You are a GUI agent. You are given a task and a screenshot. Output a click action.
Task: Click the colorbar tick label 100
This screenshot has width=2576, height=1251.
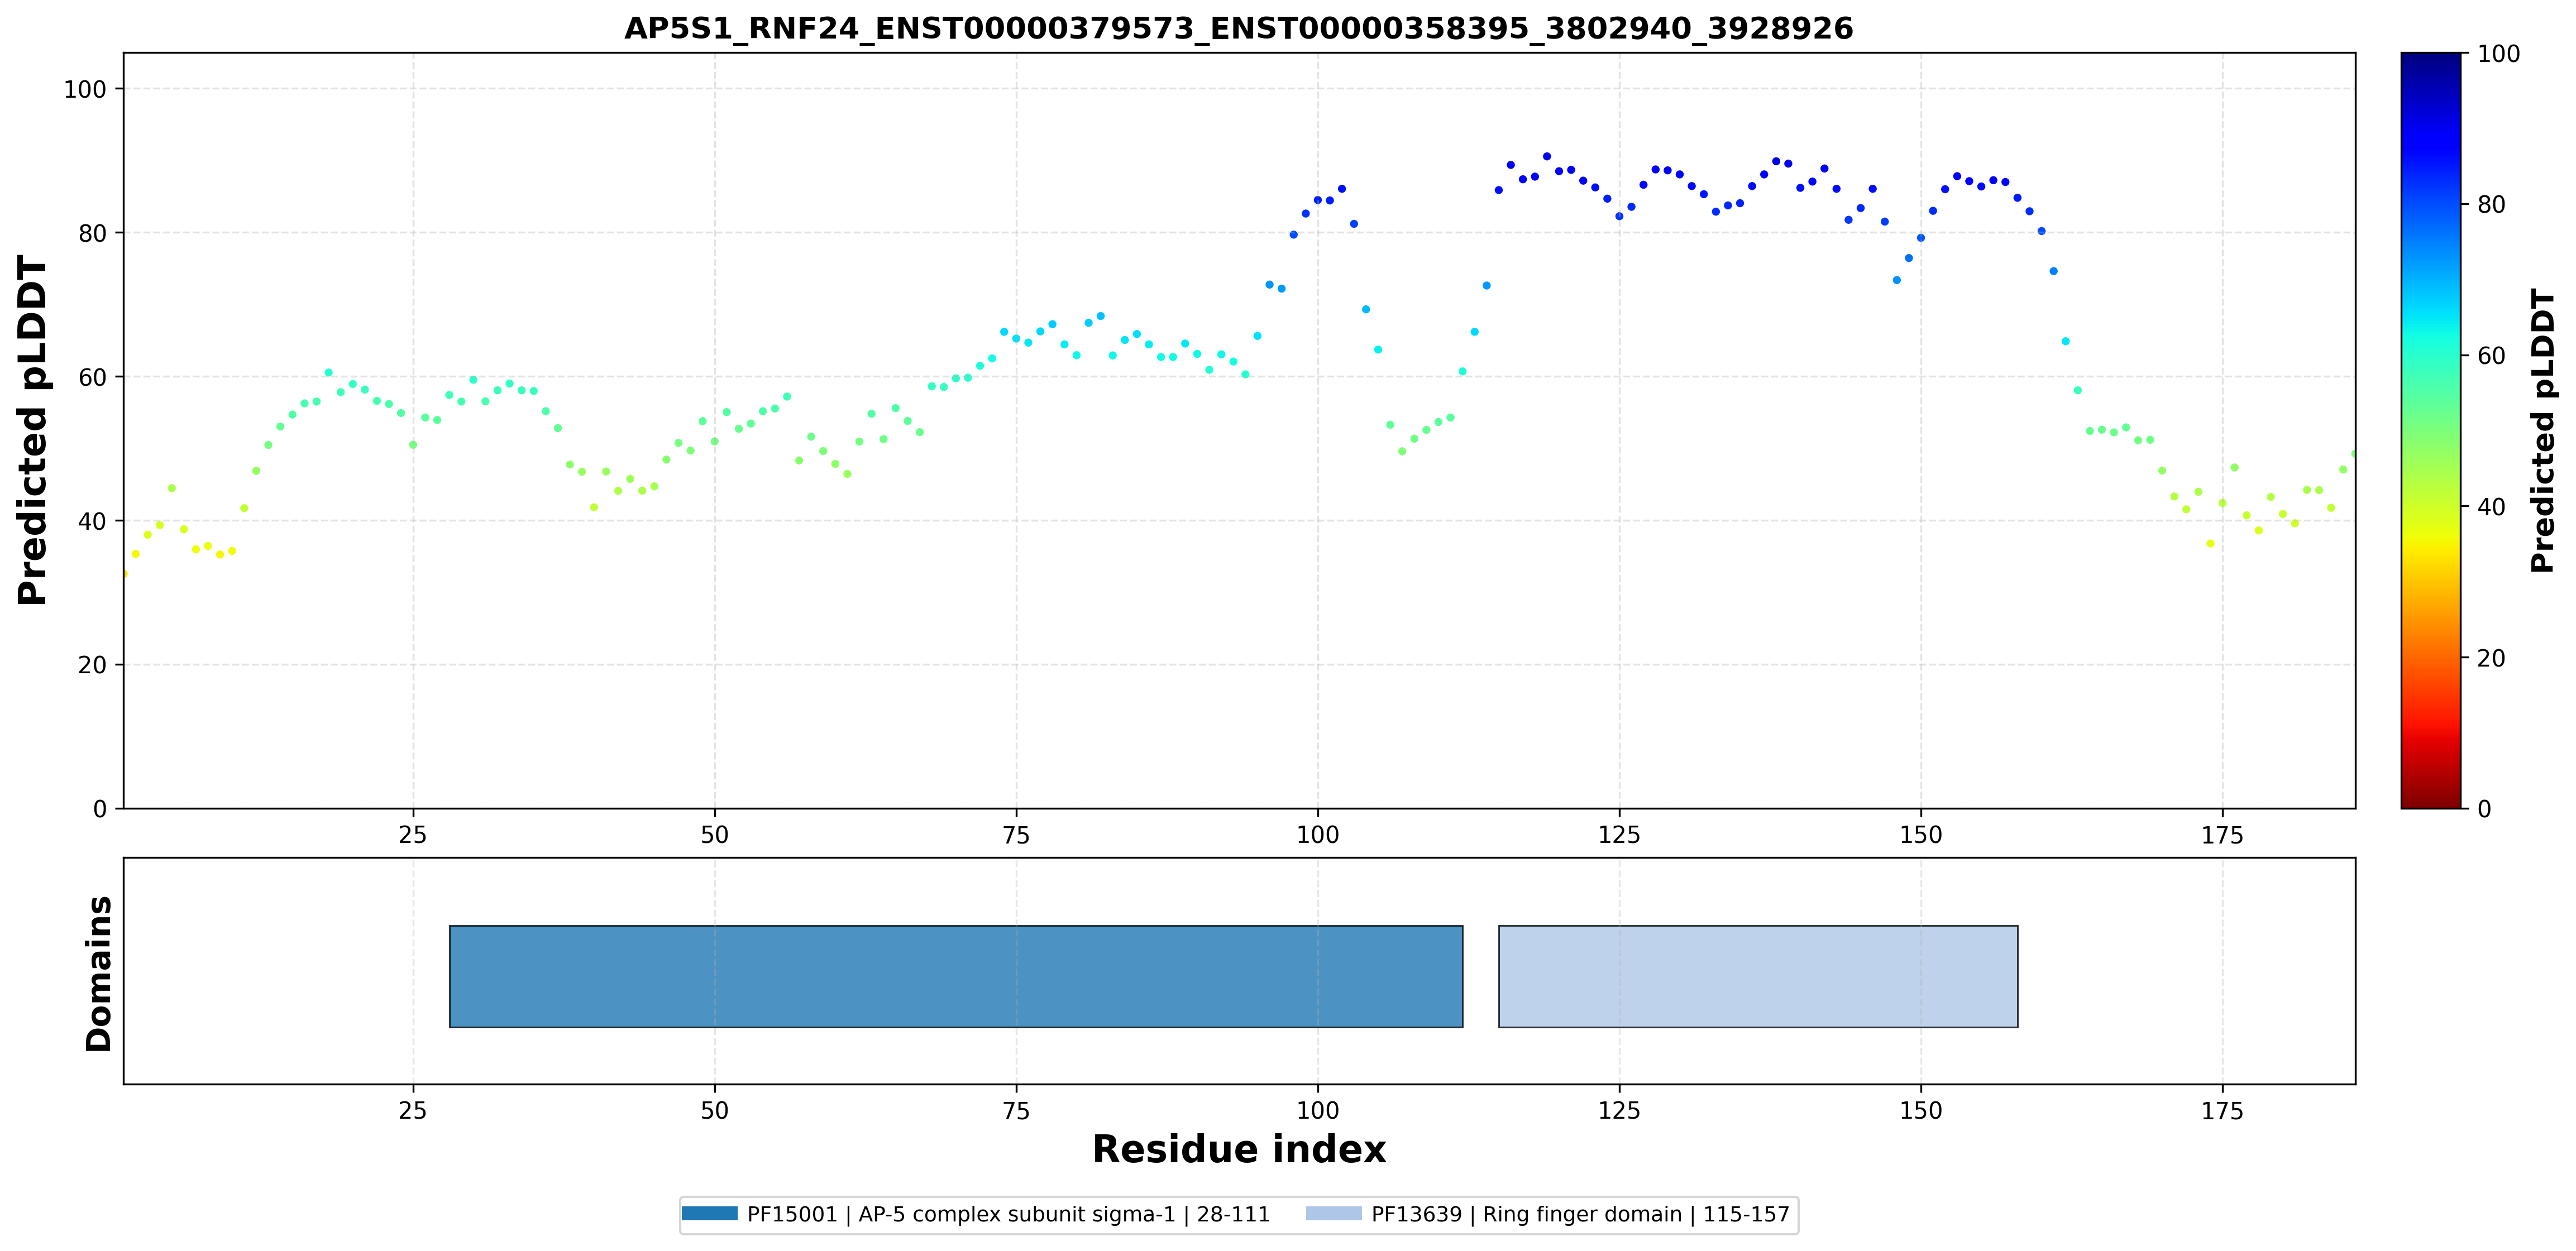[2498, 54]
